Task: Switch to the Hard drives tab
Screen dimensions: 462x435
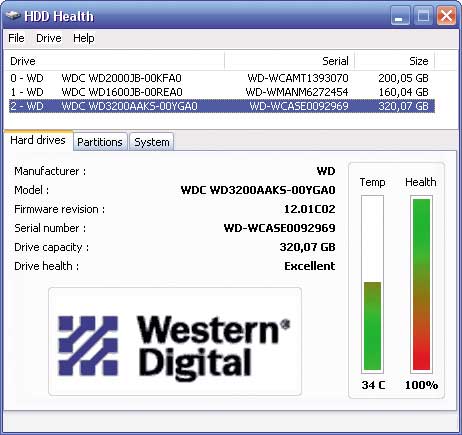Action: tap(38, 140)
